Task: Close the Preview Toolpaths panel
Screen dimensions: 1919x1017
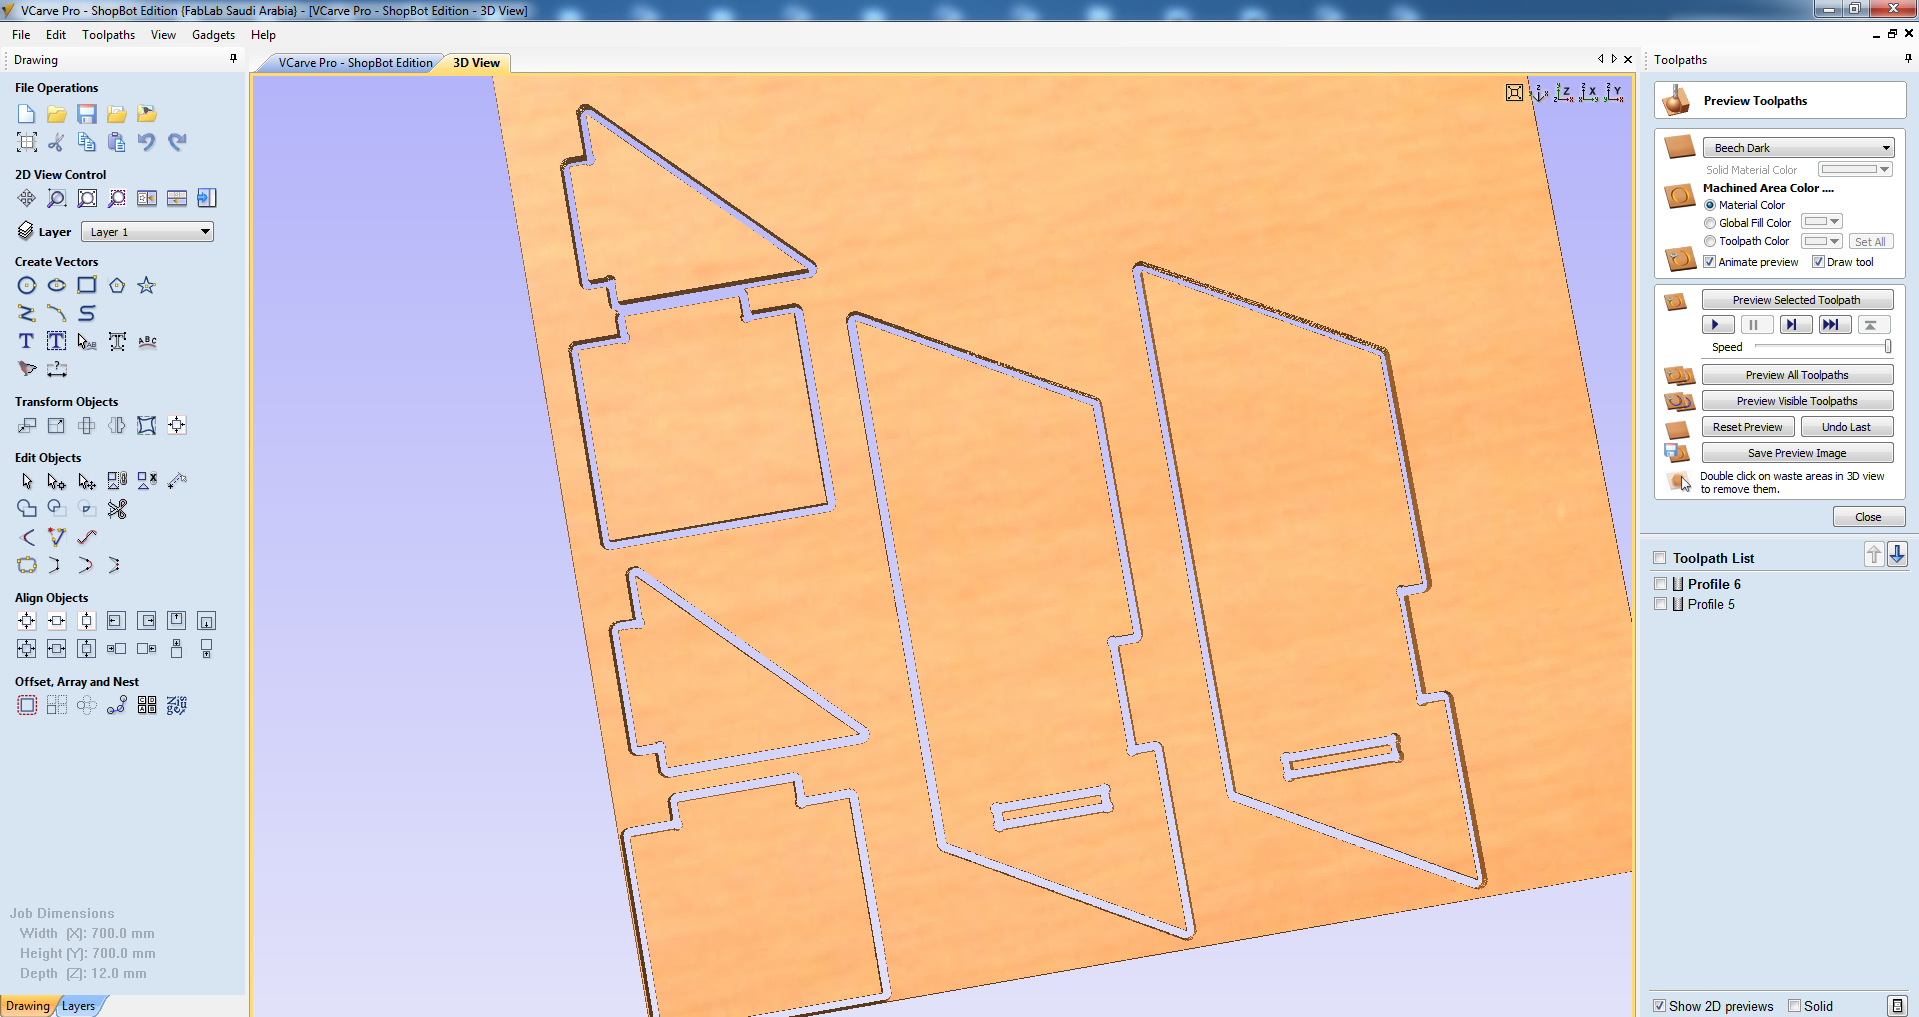Action: click(x=1867, y=517)
